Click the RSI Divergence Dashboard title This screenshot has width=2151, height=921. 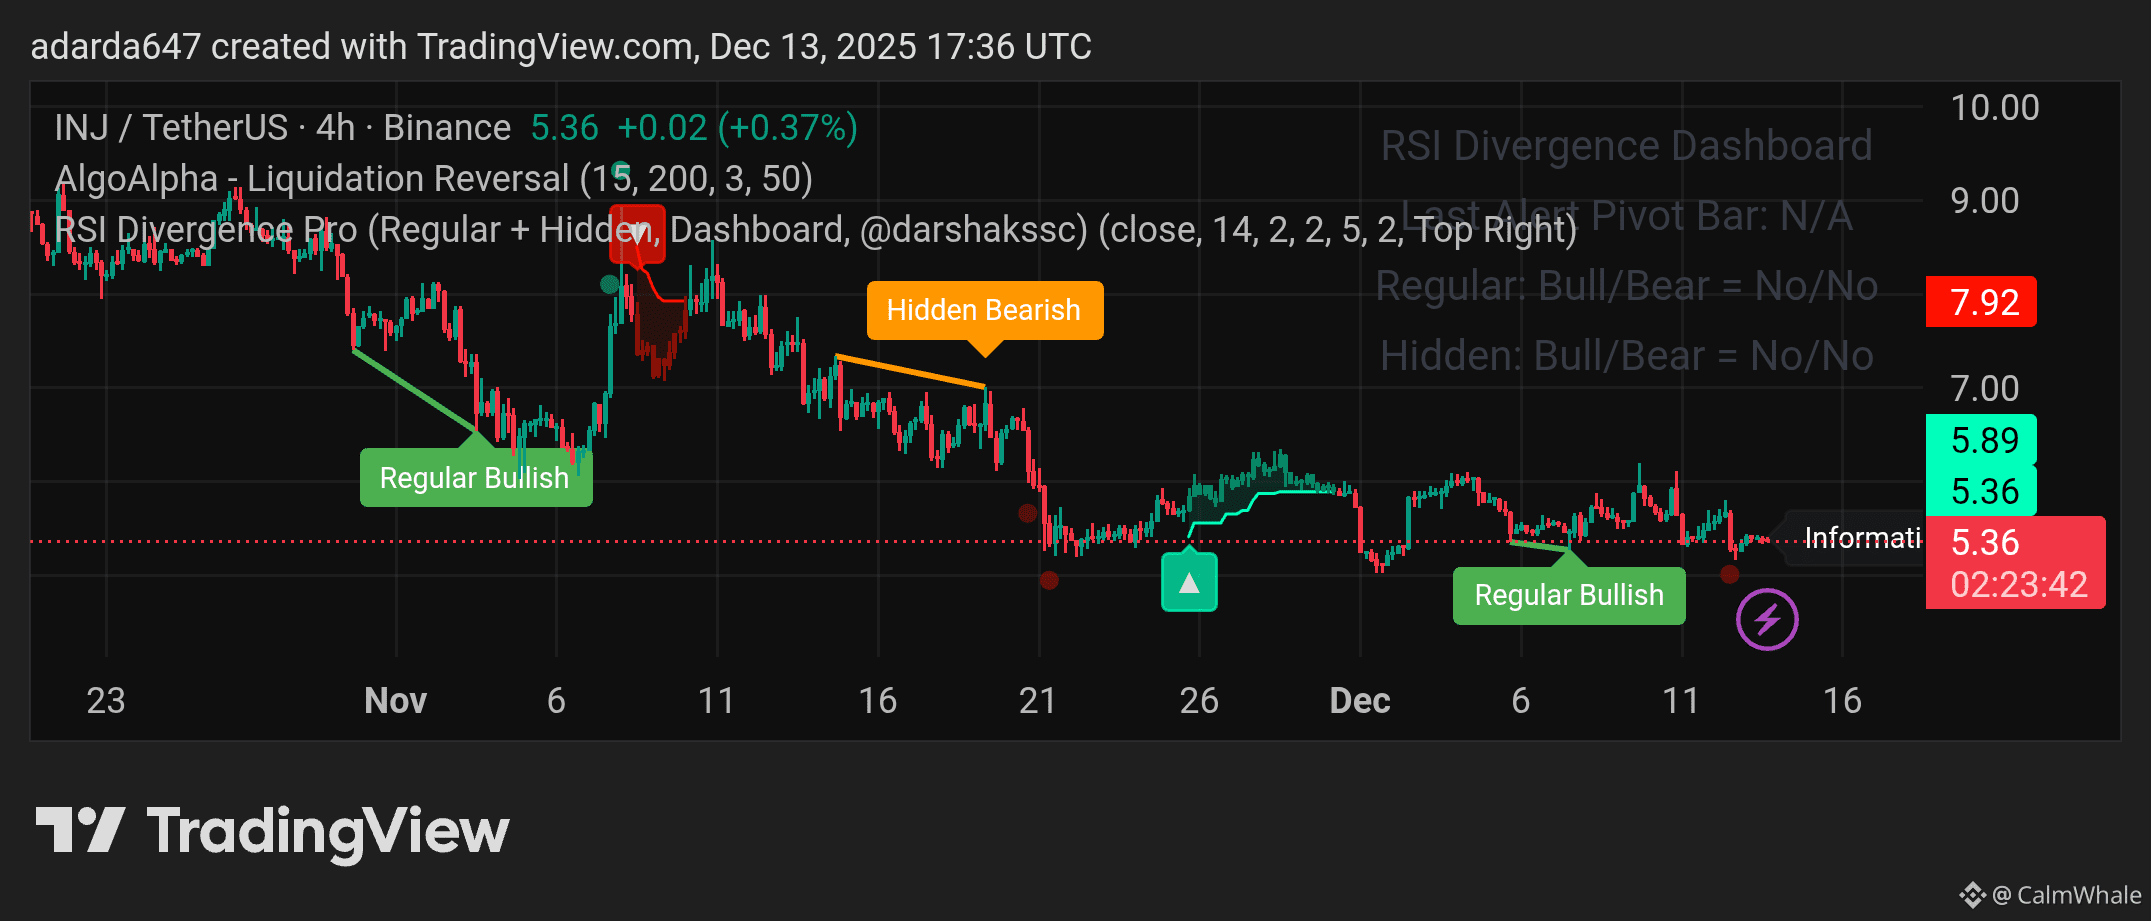(x=1627, y=146)
